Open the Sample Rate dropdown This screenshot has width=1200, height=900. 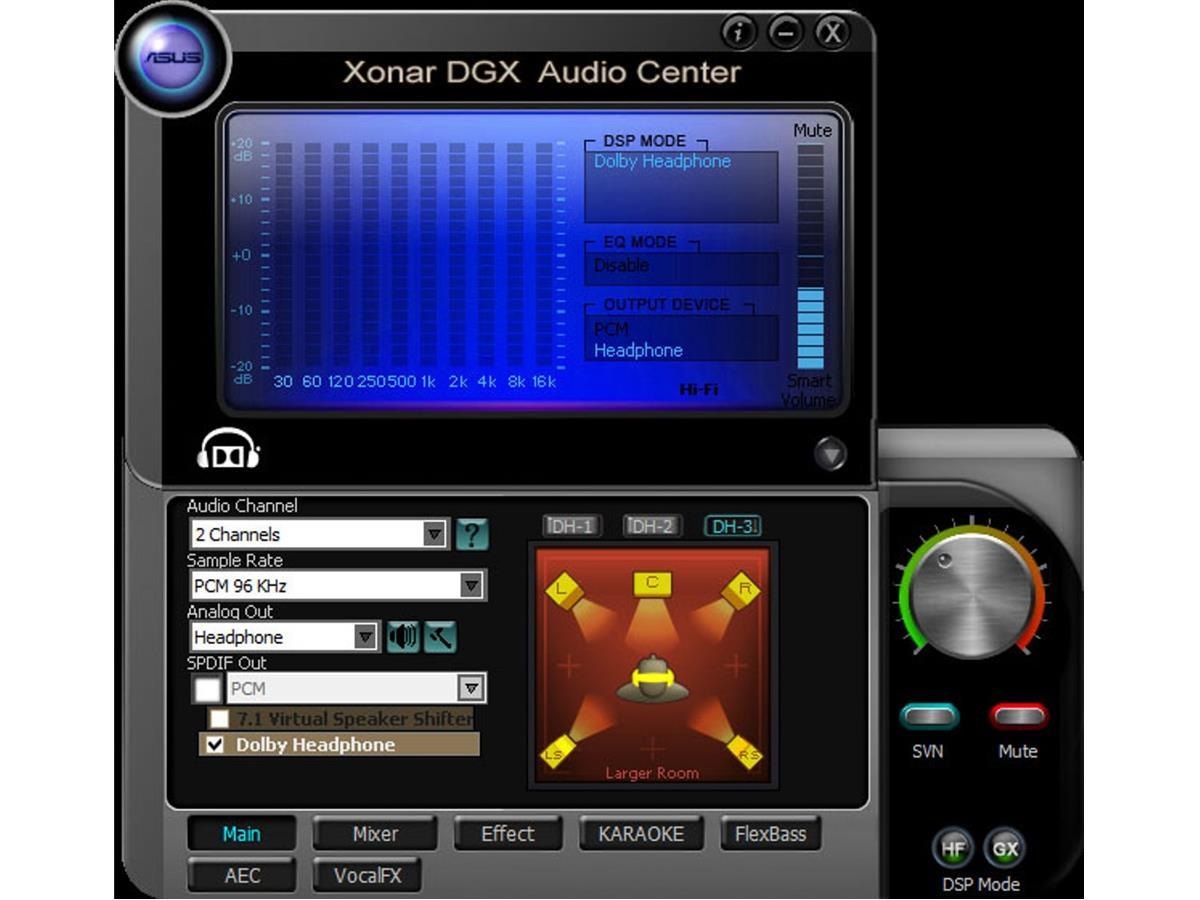click(471, 586)
